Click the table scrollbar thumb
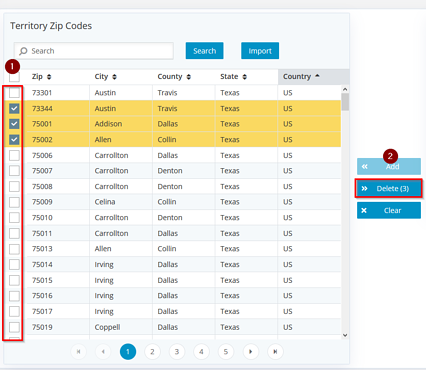Screen dimensions: 426x370 point(345,102)
